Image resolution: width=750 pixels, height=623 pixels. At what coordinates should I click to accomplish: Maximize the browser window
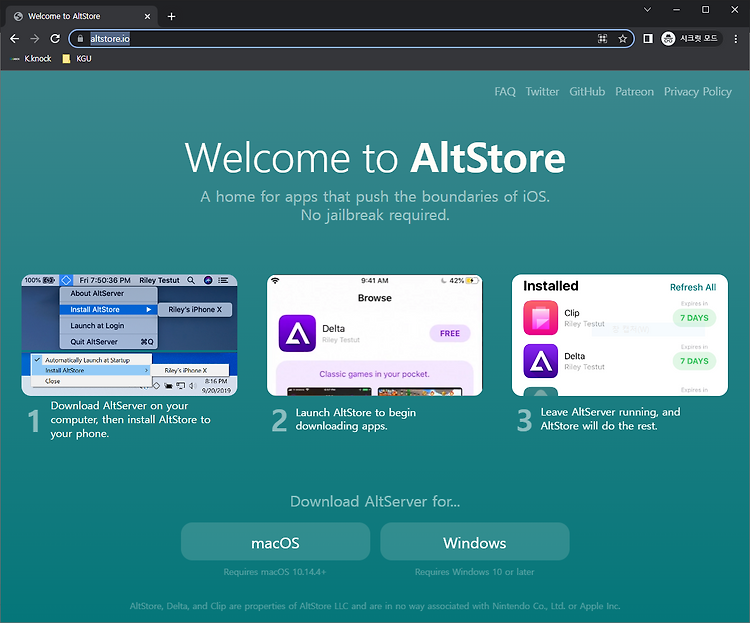tap(706, 10)
